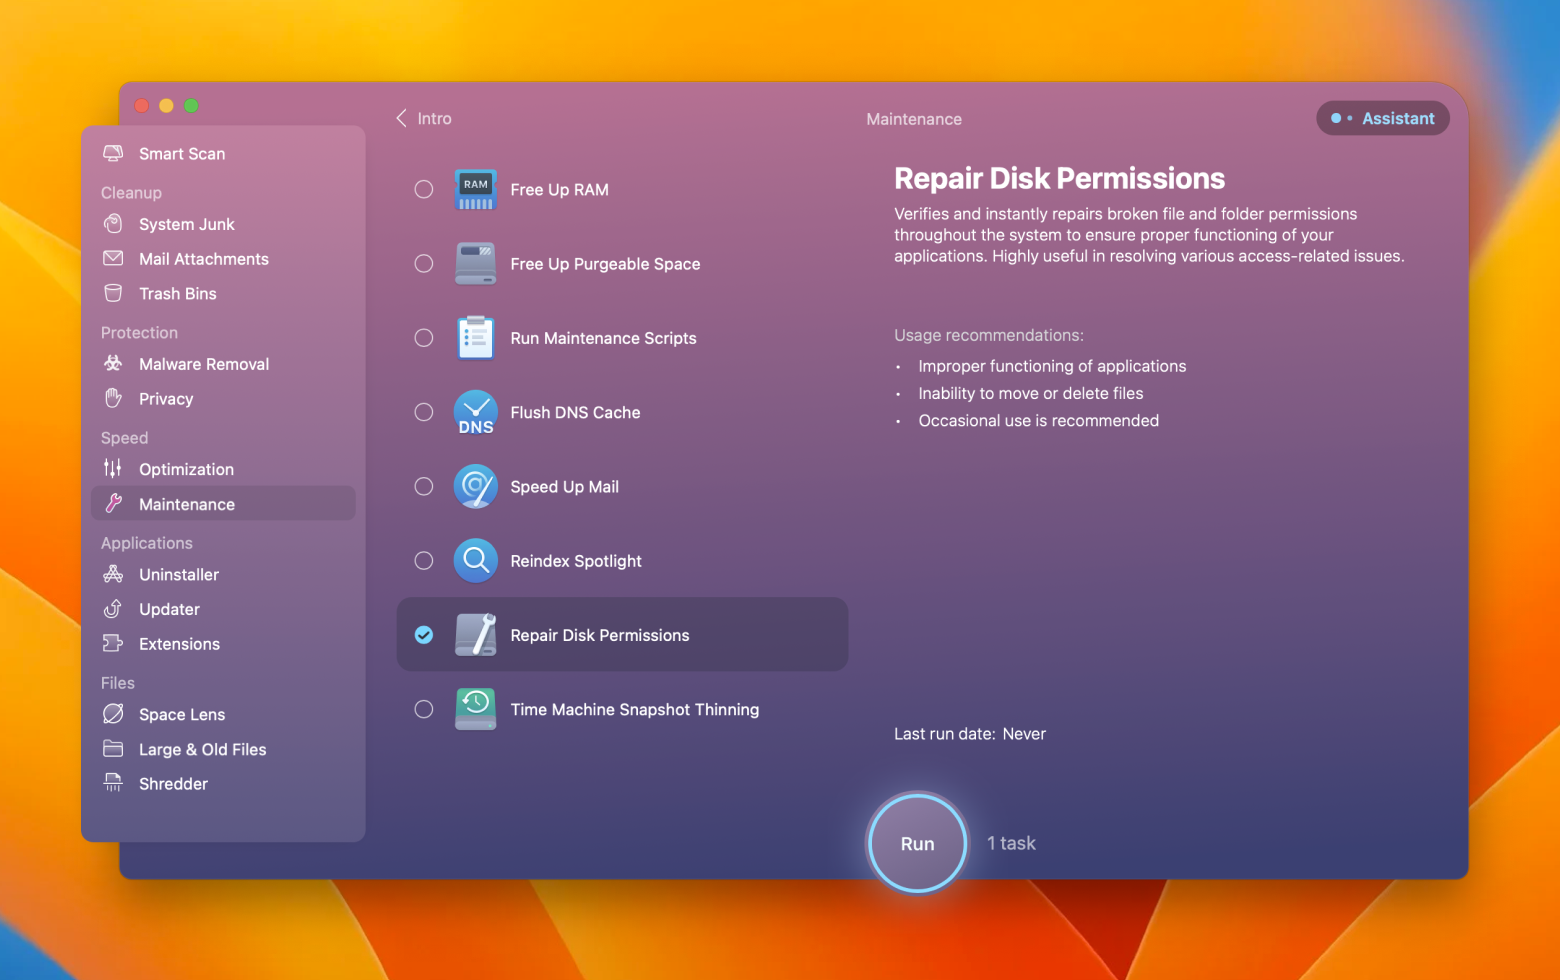Image resolution: width=1560 pixels, height=980 pixels.
Task: Enable the Flush DNS Cache checkbox
Action: pyautogui.click(x=424, y=413)
